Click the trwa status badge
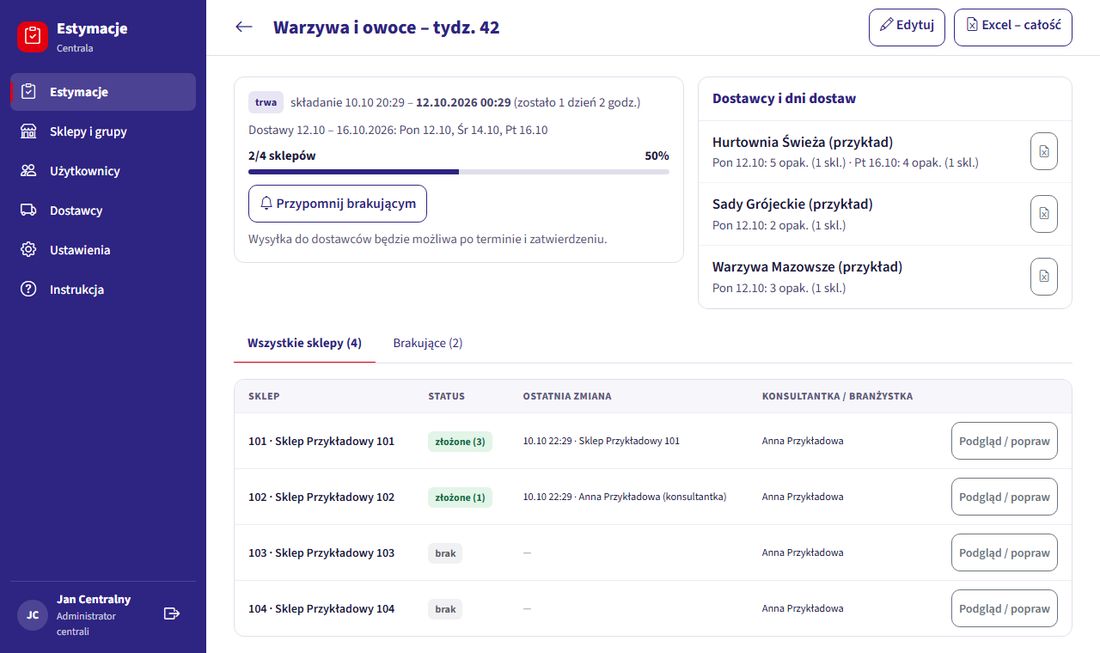Image resolution: width=1100 pixels, height=653 pixels. (266, 102)
